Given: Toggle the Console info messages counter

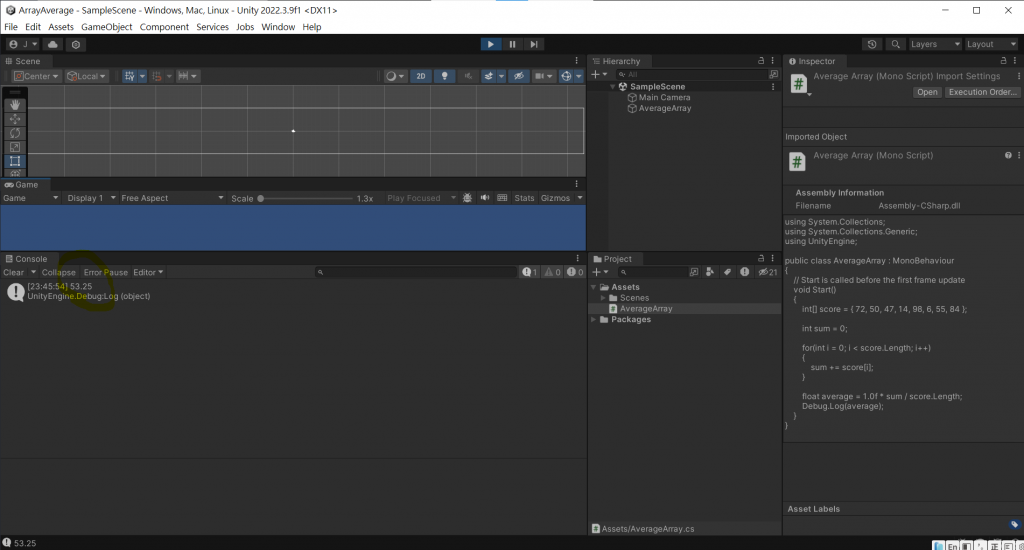Looking at the screenshot, I should (529, 272).
